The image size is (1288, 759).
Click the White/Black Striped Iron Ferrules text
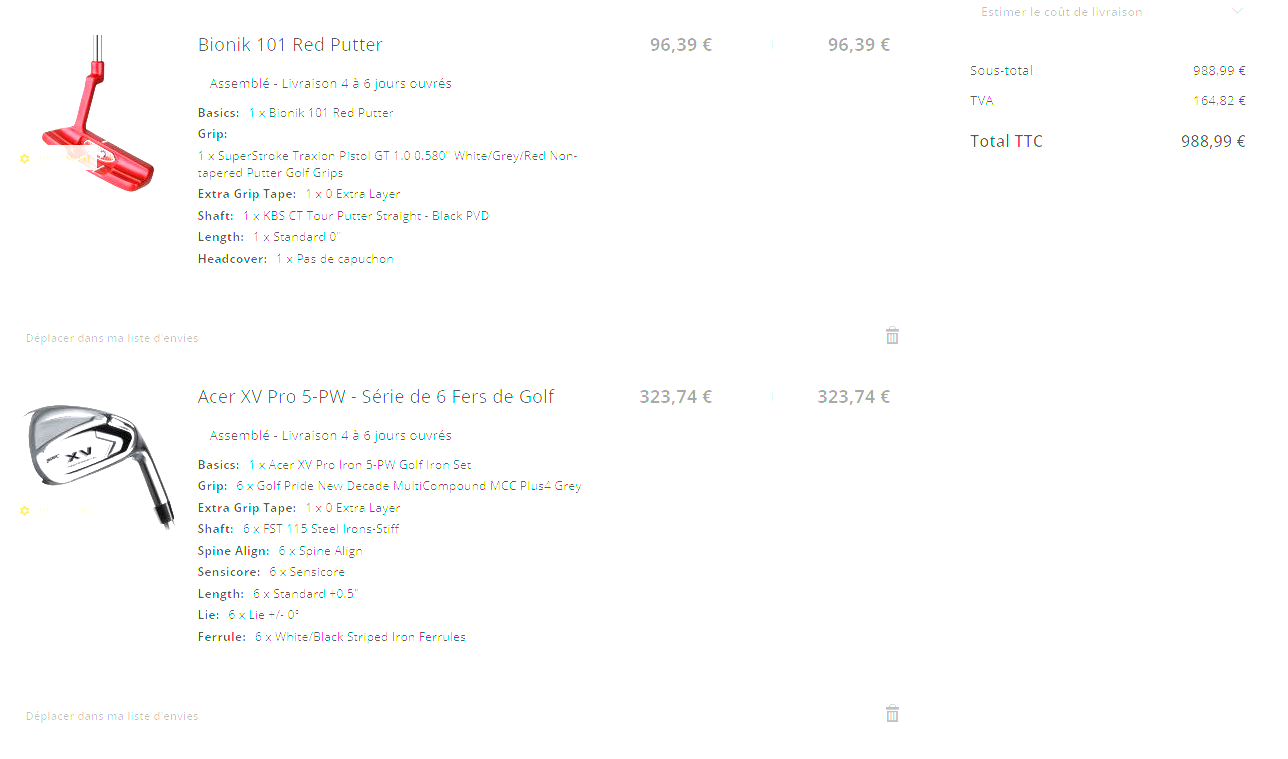360,637
